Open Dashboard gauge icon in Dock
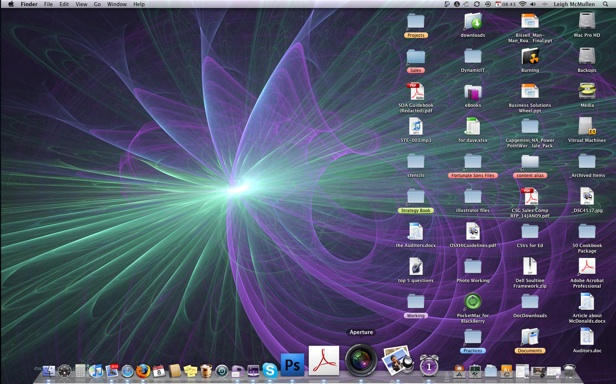Viewport: 616px width, 384px height. tap(64, 371)
